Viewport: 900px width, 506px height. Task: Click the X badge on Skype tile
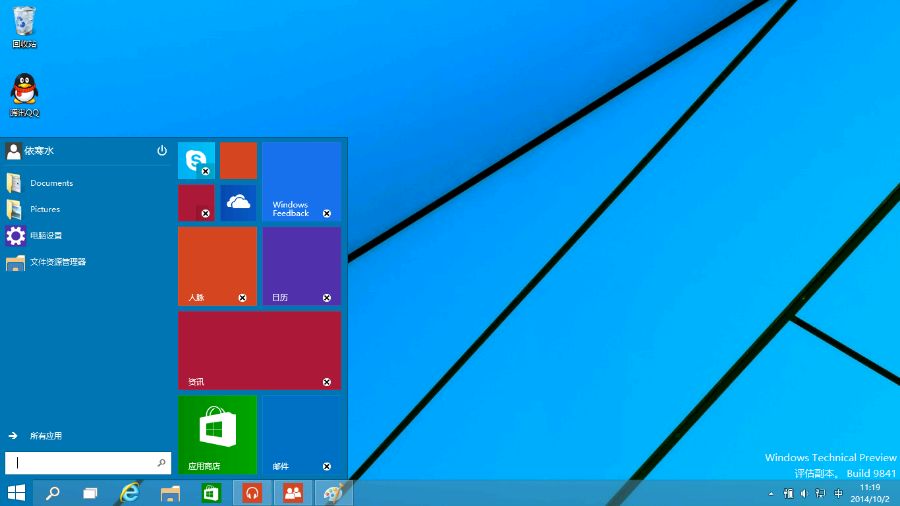click(x=205, y=171)
